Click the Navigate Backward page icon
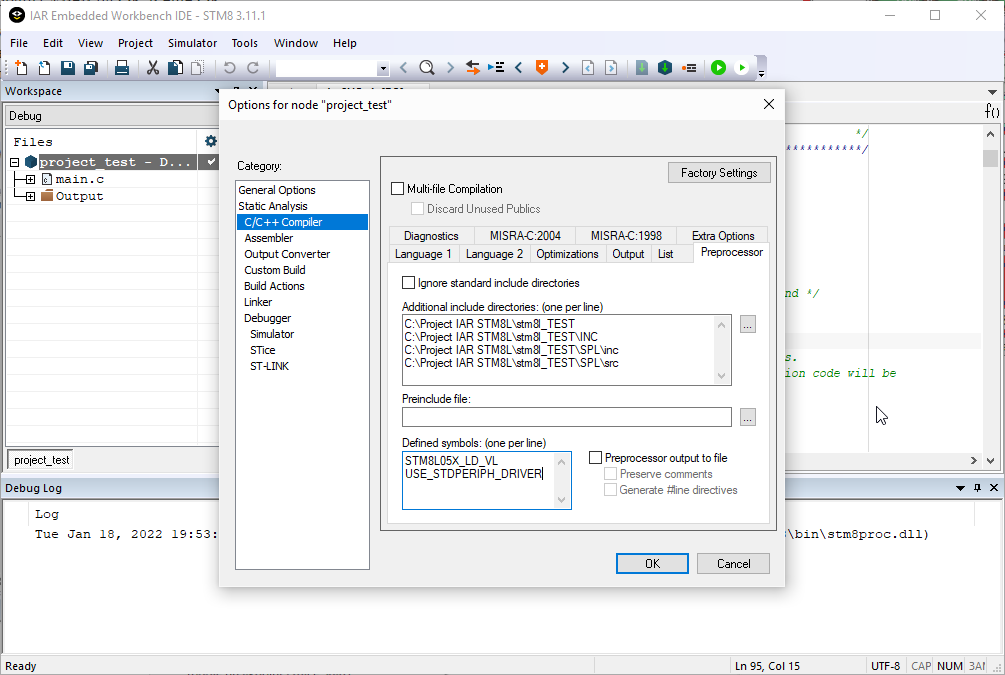 [588, 67]
